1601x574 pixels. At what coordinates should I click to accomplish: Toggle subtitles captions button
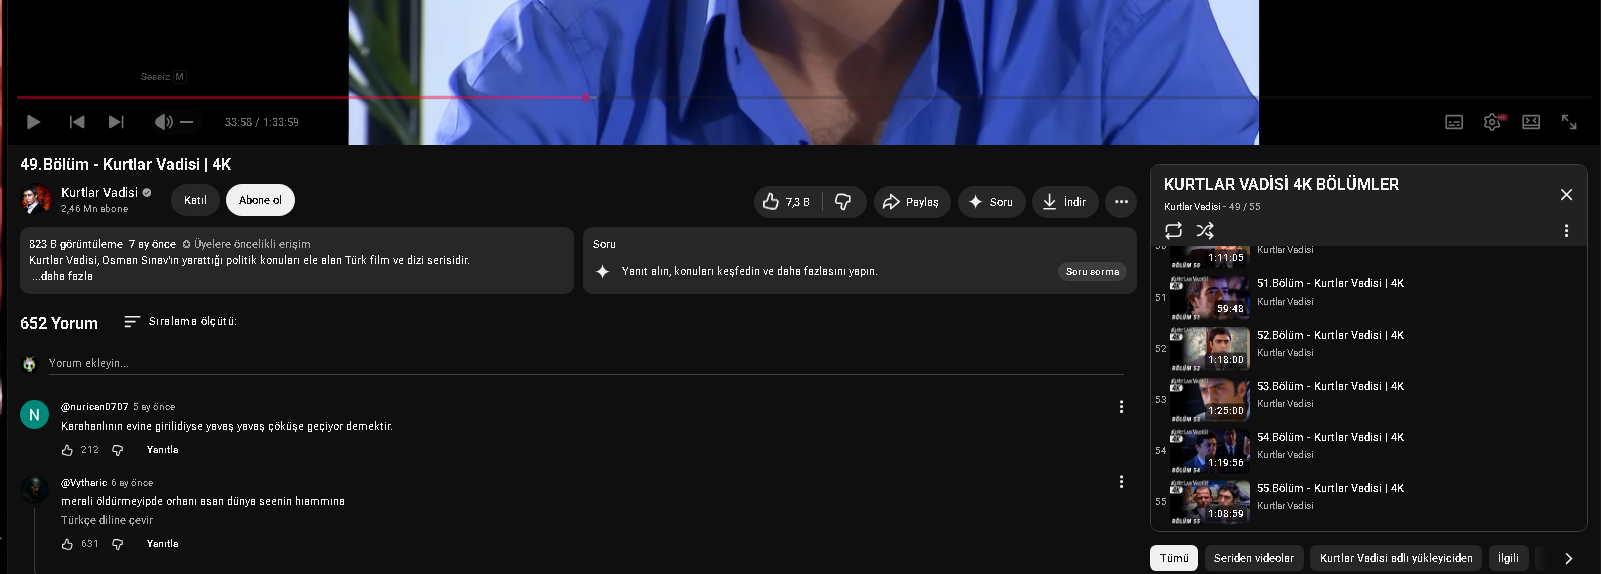pyautogui.click(x=1454, y=122)
